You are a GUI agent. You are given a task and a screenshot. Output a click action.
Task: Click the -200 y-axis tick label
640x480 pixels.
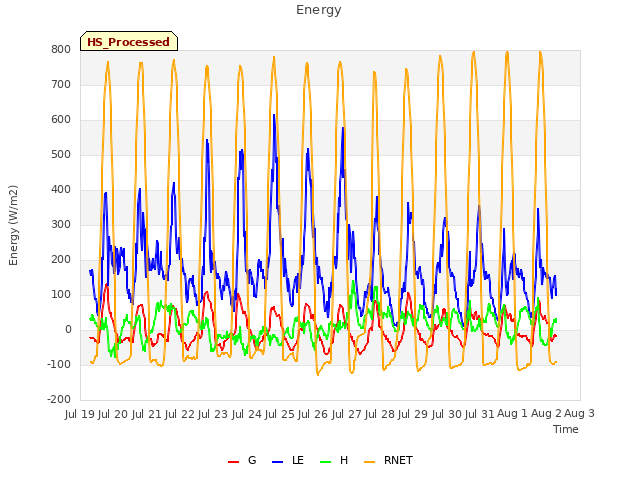[x=59, y=399]
